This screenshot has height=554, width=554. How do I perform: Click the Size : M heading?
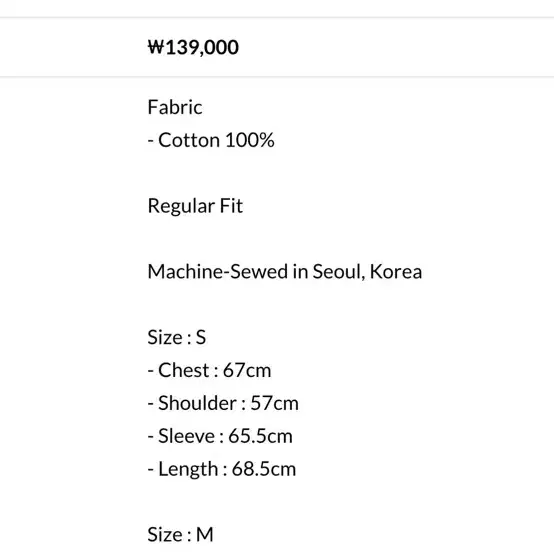click(x=181, y=534)
